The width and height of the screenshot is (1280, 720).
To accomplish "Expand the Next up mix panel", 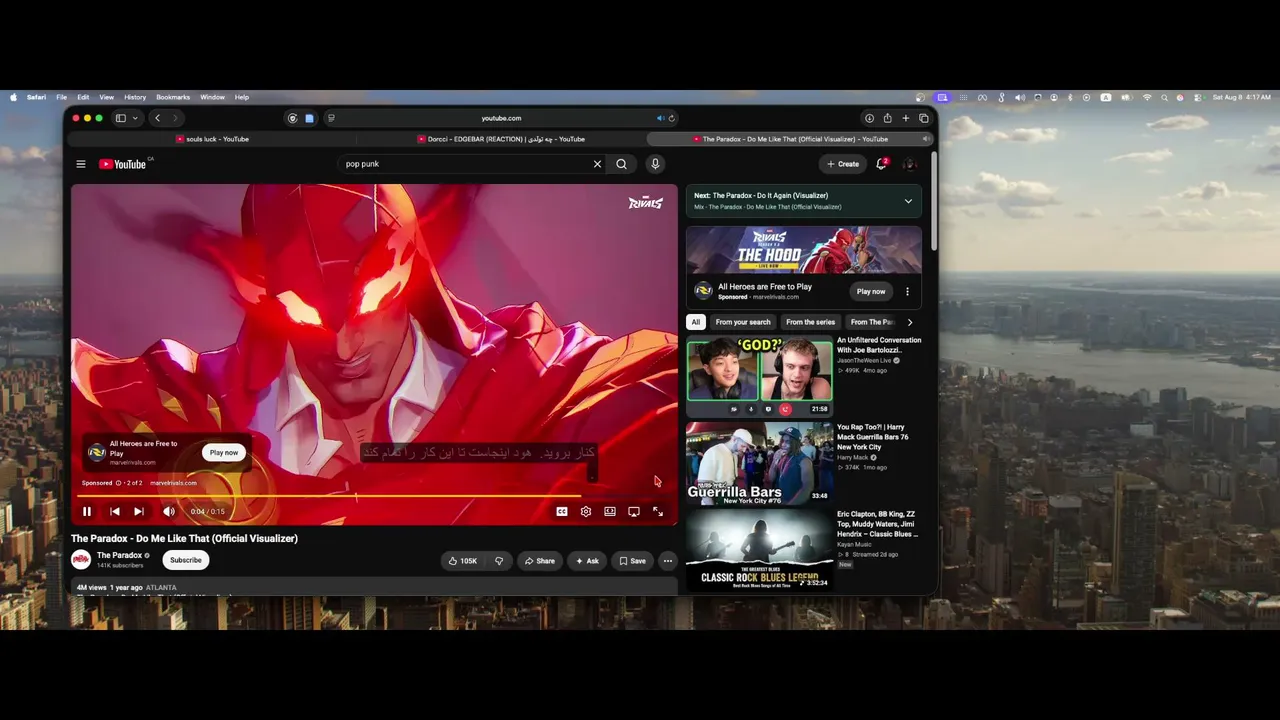I will coord(908,201).
